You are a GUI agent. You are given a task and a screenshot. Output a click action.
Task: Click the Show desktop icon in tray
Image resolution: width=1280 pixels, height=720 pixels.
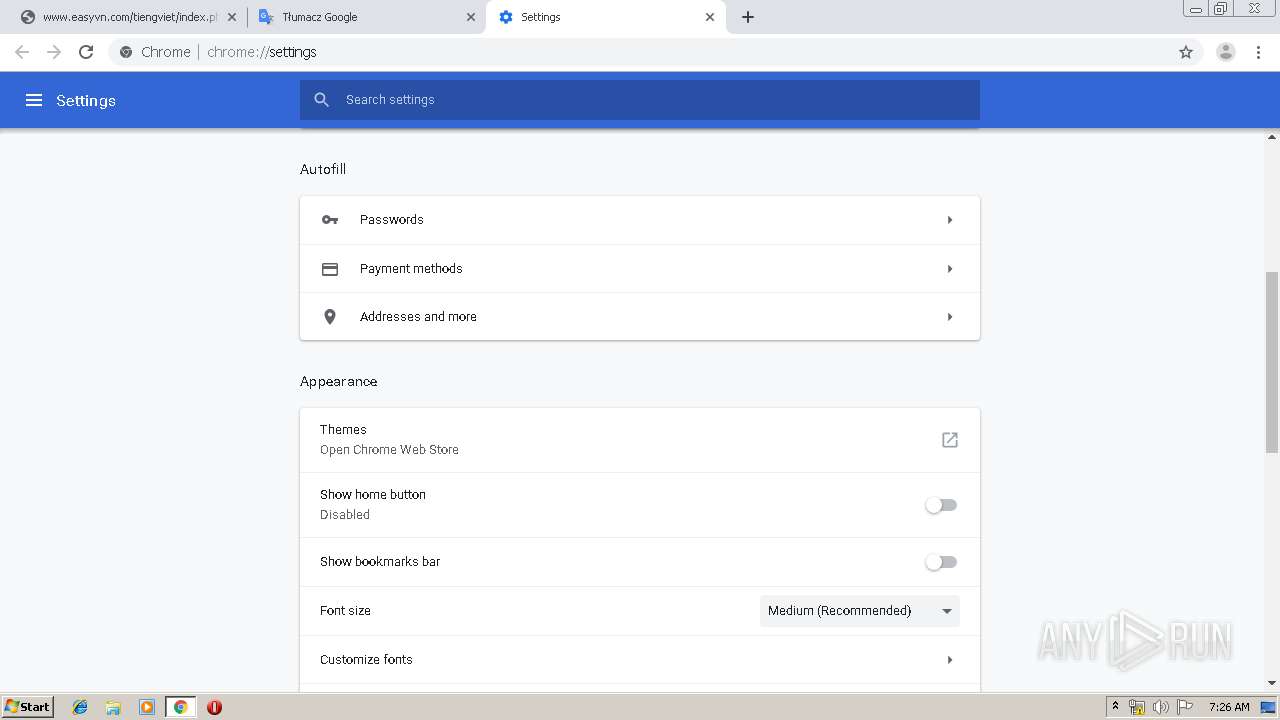(x=1268, y=707)
